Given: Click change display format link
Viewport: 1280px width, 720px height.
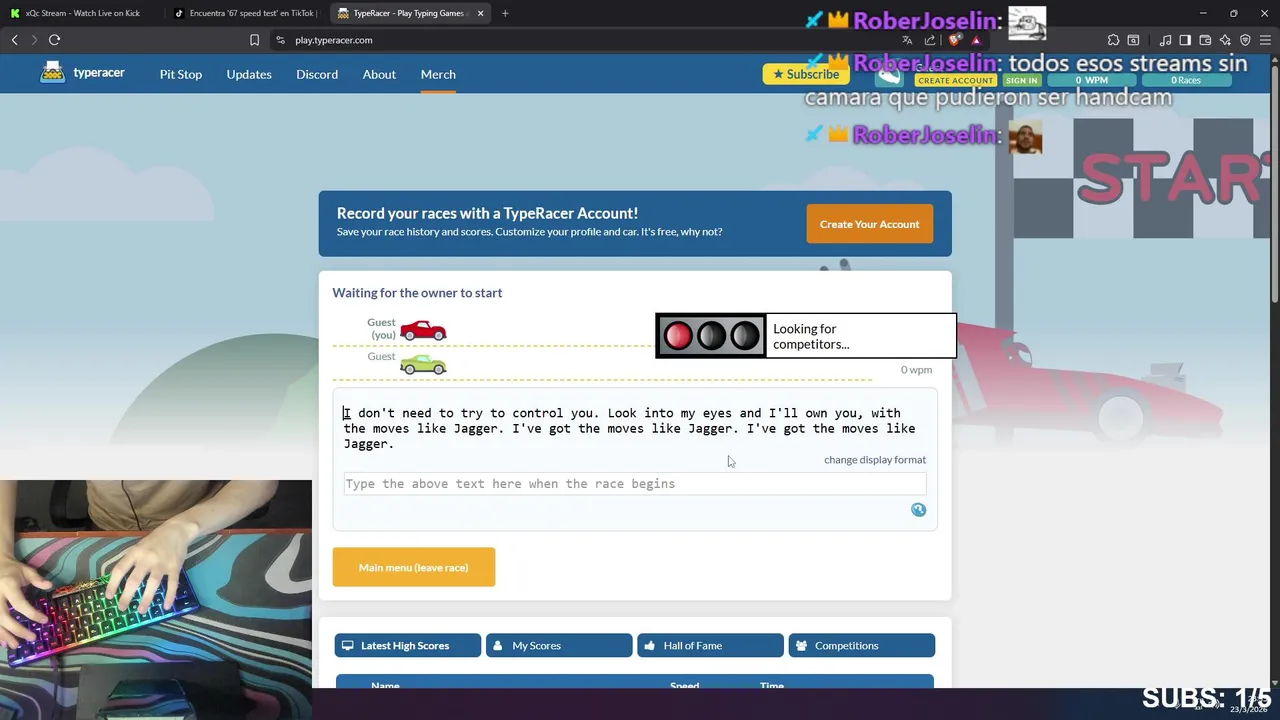Looking at the screenshot, I should tap(875, 459).
